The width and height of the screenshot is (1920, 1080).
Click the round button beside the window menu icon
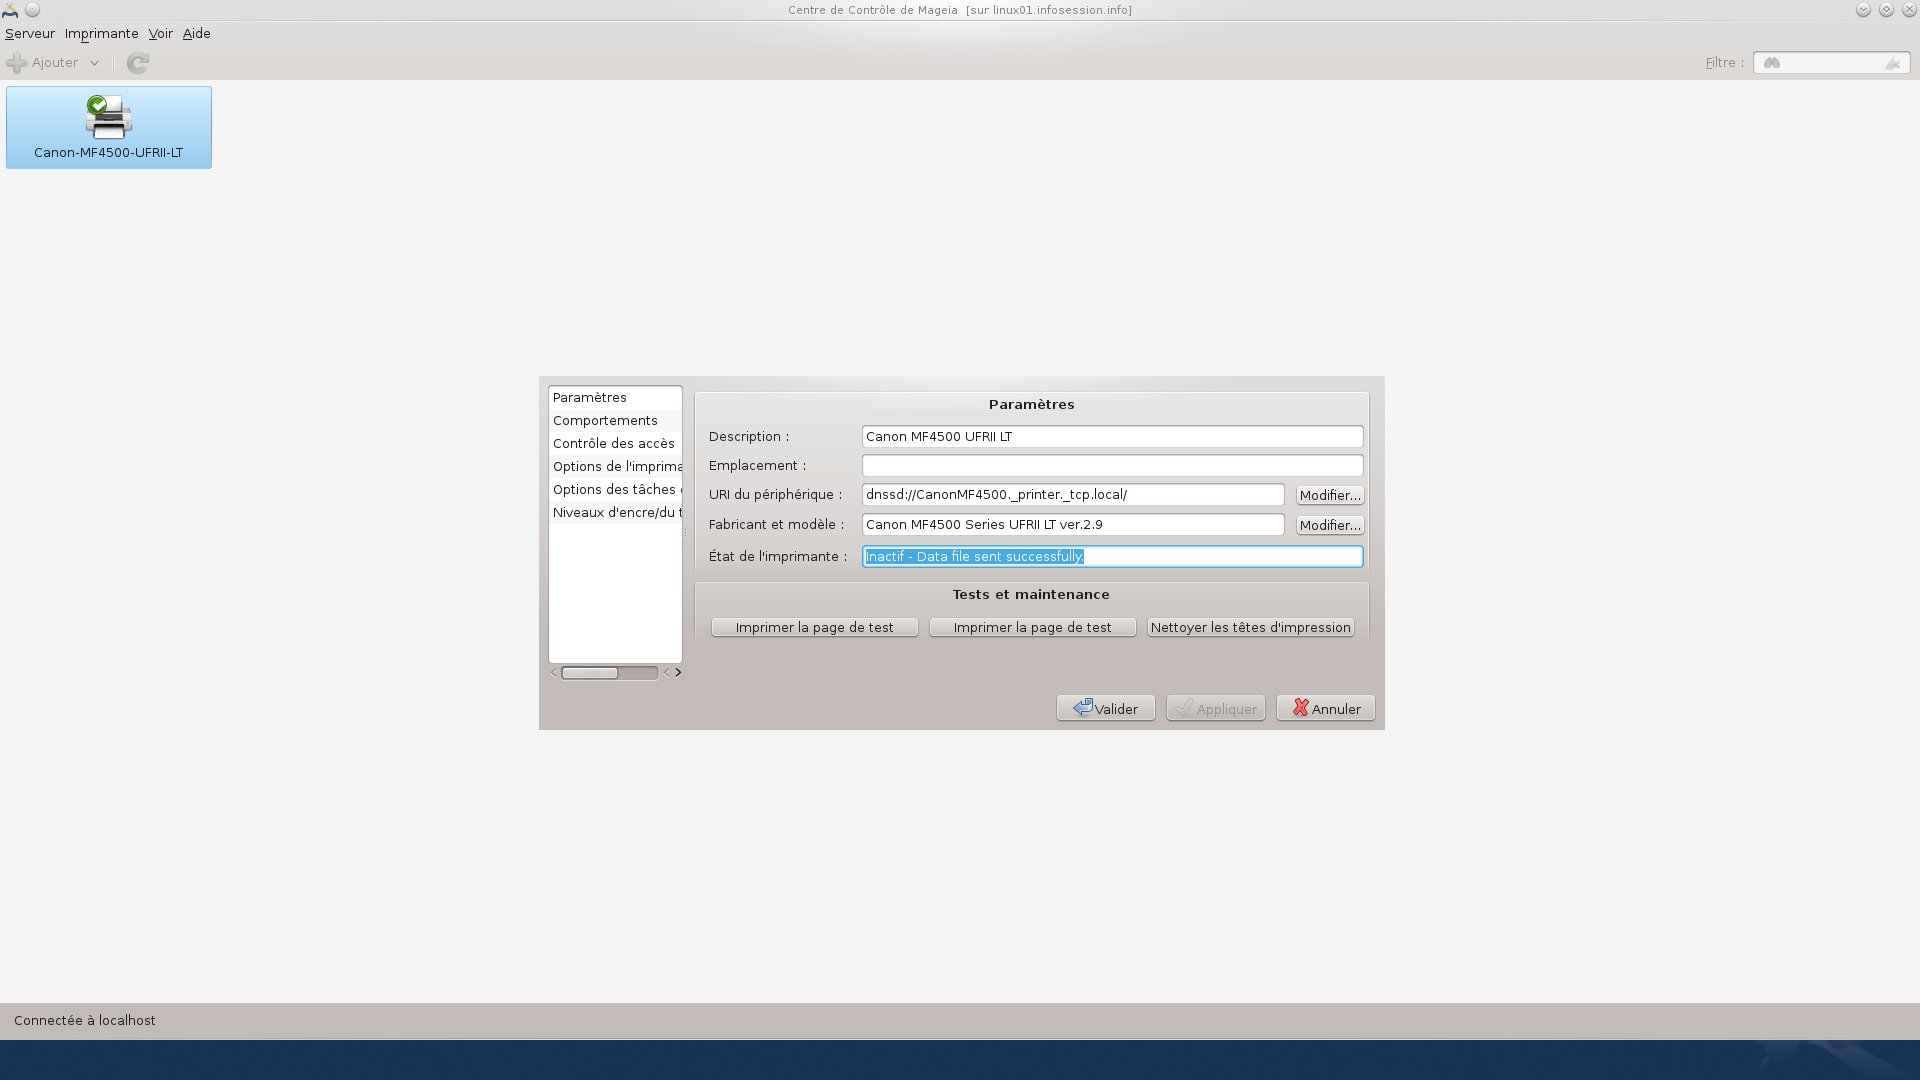32,10
